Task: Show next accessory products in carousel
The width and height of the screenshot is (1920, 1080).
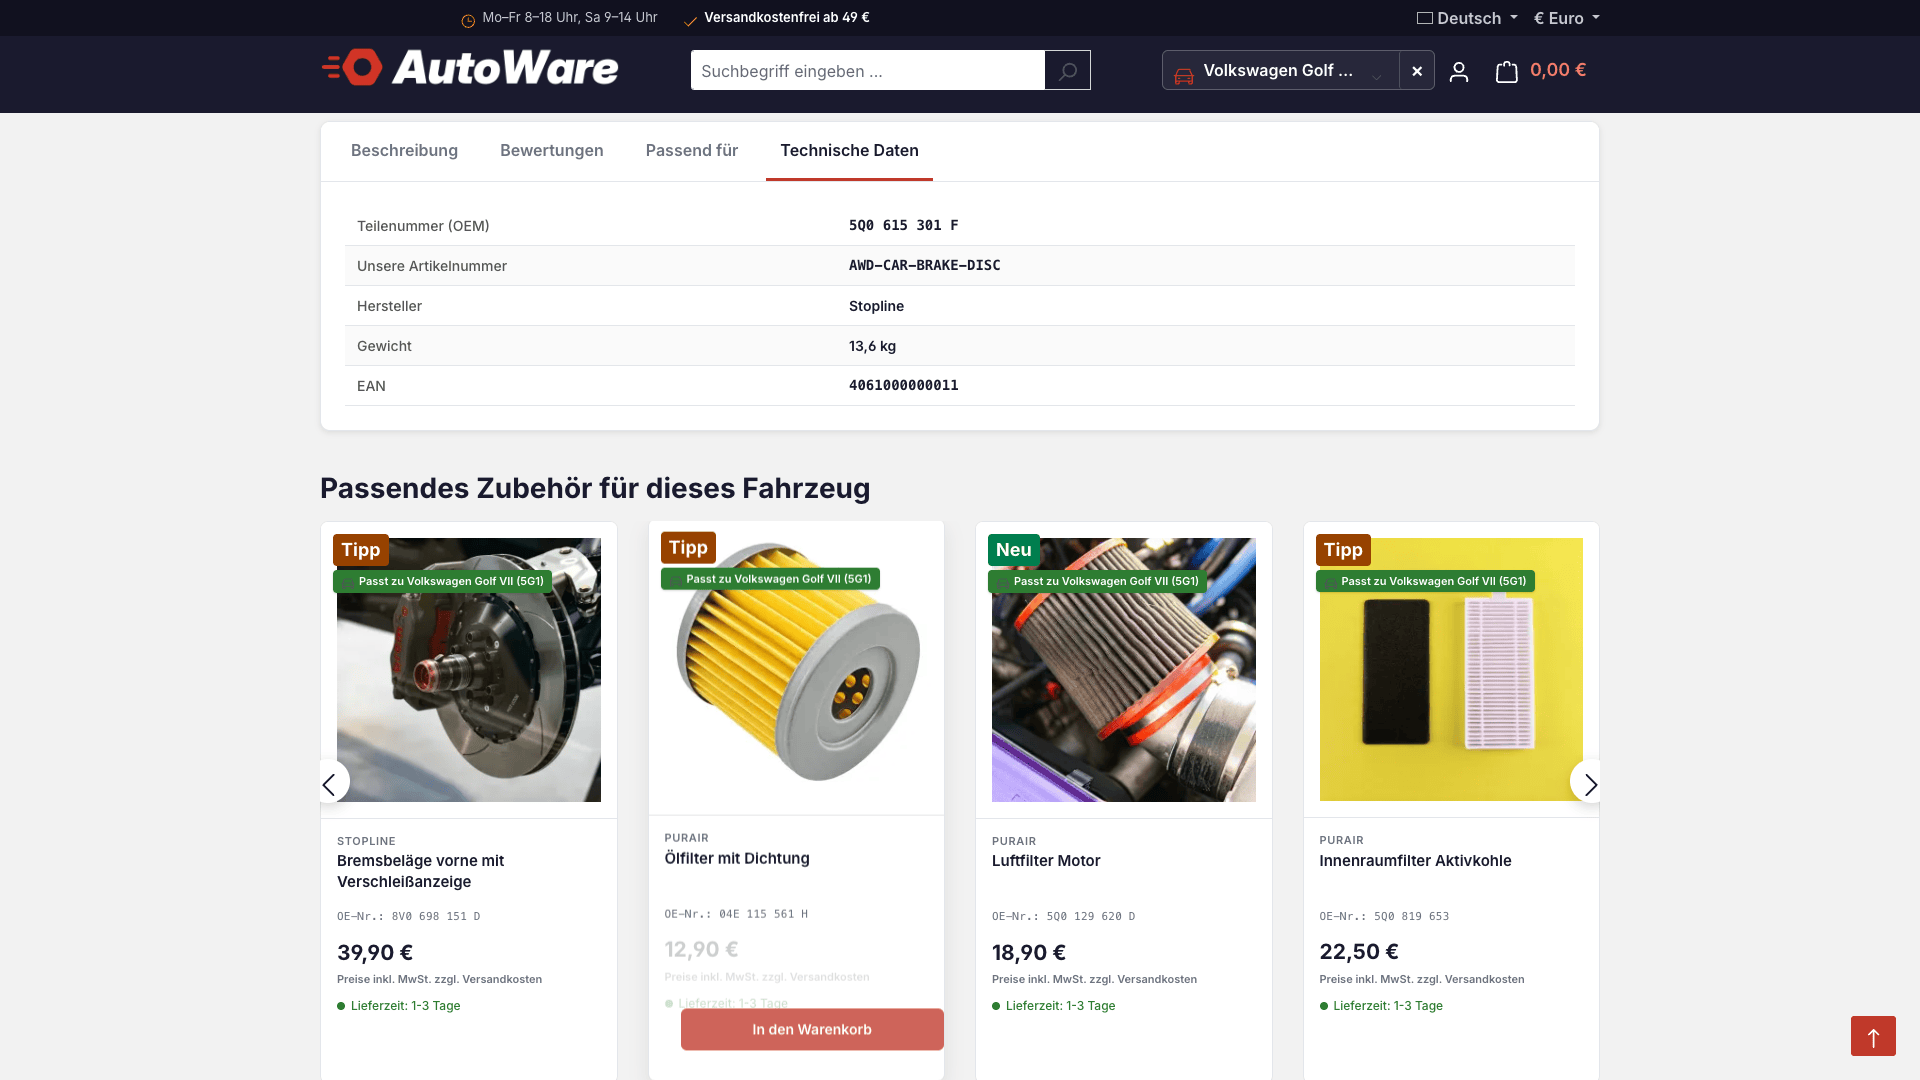Action: coord(1588,782)
